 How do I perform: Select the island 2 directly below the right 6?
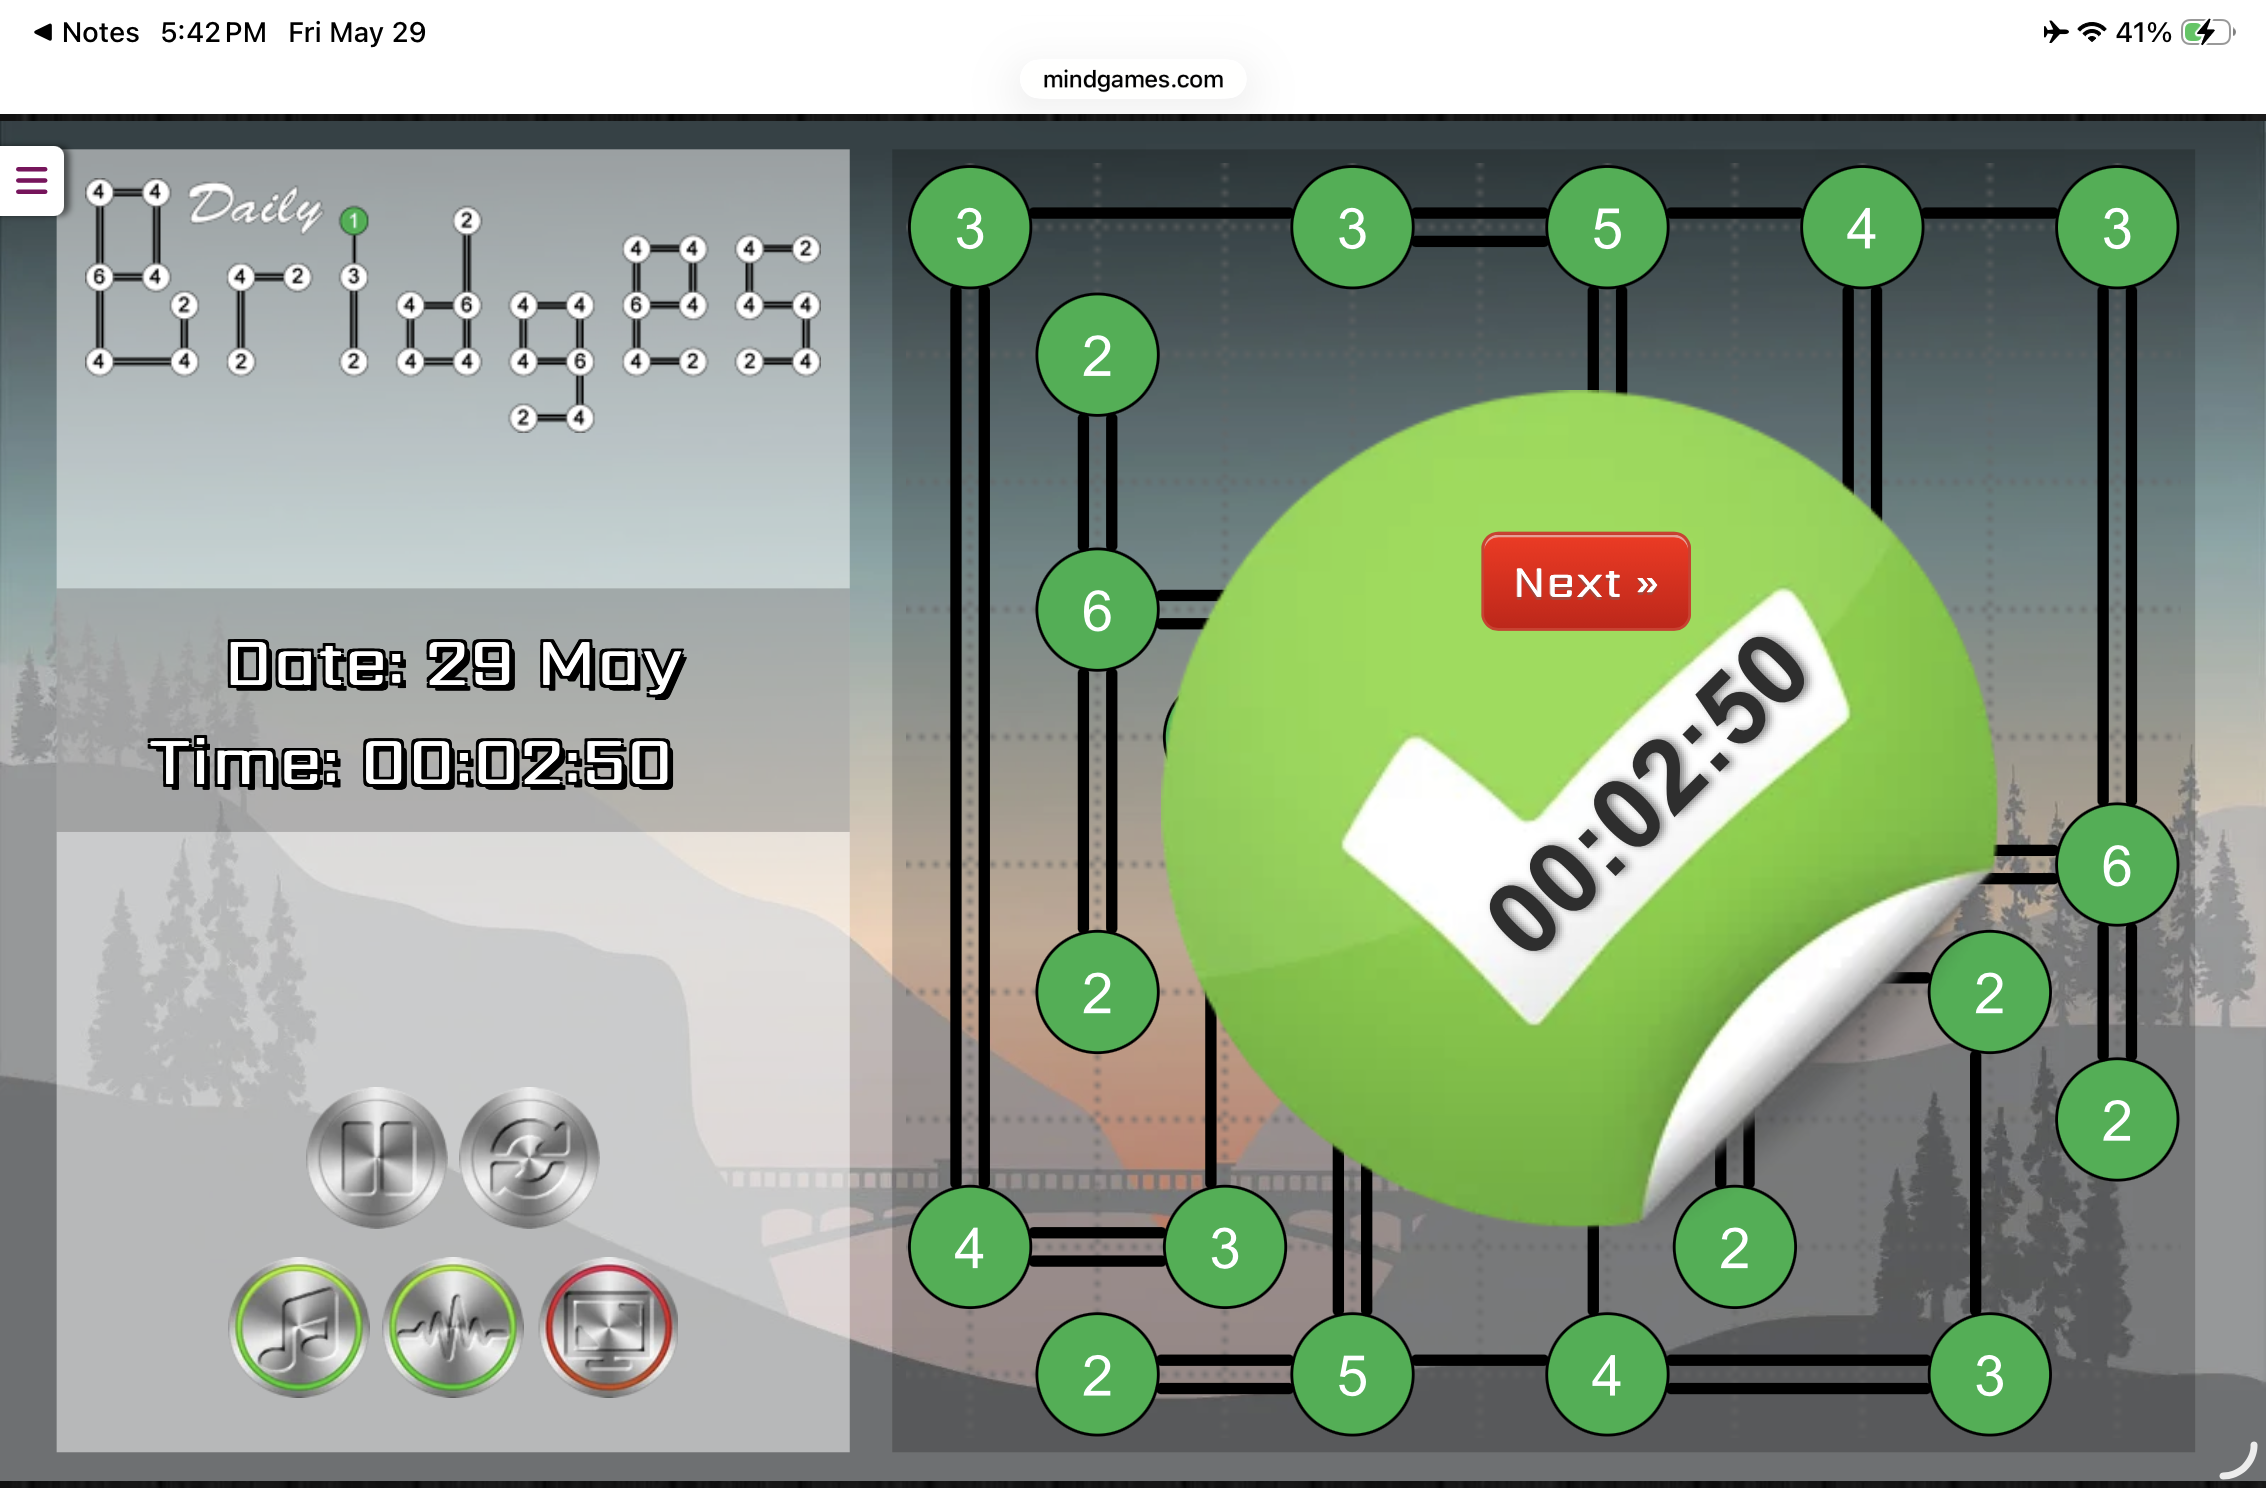2116,1120
